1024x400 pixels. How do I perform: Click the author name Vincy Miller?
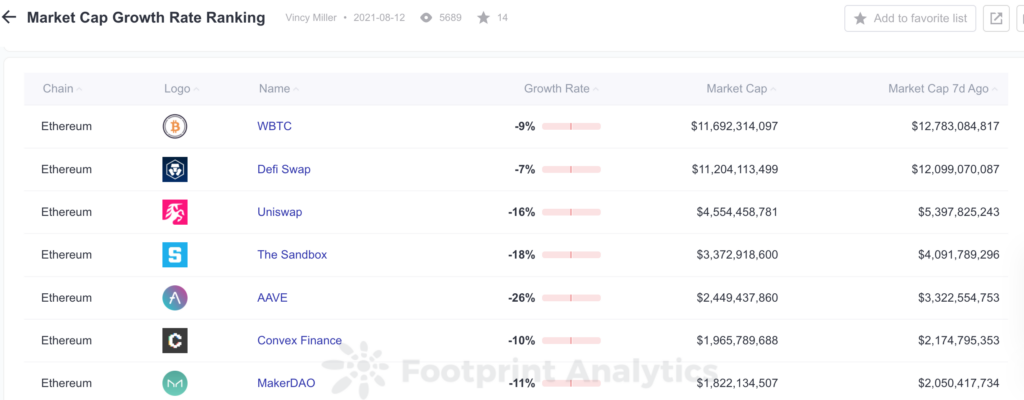311,18
